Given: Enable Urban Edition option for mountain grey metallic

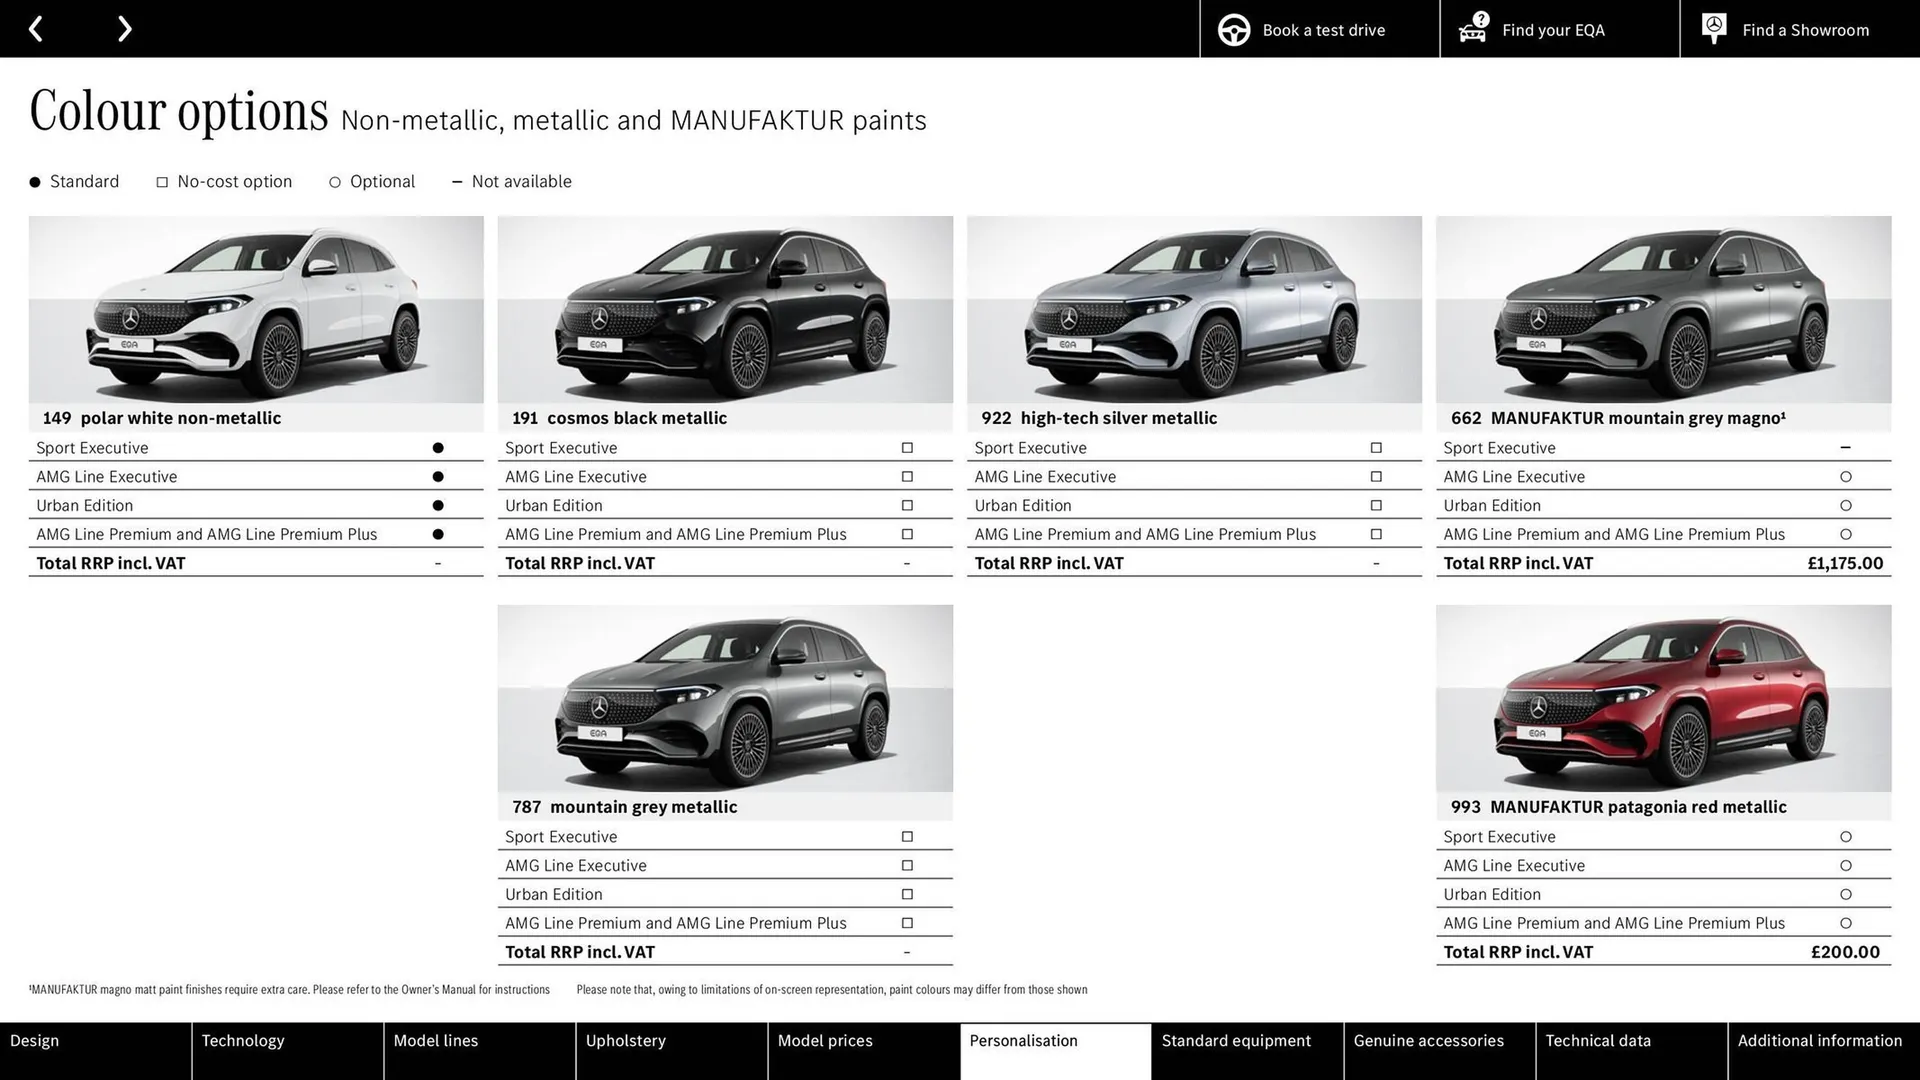Looking at the screenshot, I should (x=906, y=893).
